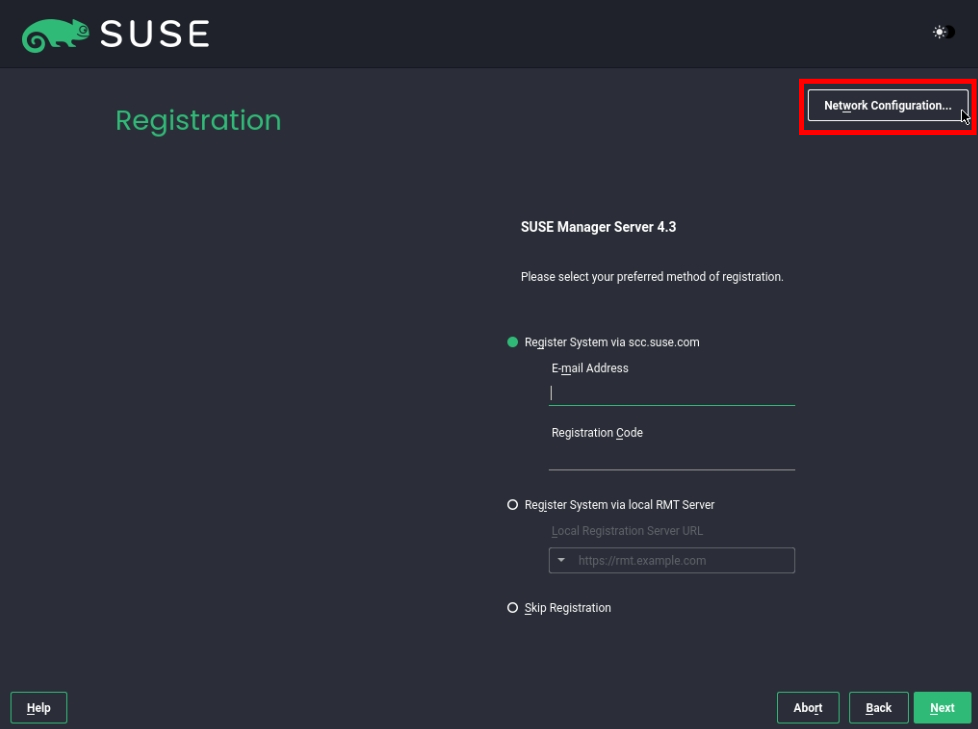The width and height of the screenshot is (978, 729).
Task: Toggle the light/dark theme switch
Action: 944,32
